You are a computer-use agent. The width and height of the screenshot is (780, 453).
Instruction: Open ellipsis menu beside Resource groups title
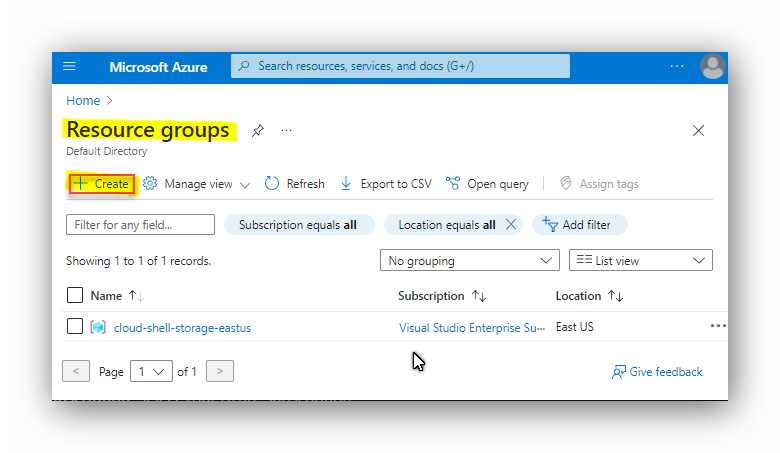287,131
